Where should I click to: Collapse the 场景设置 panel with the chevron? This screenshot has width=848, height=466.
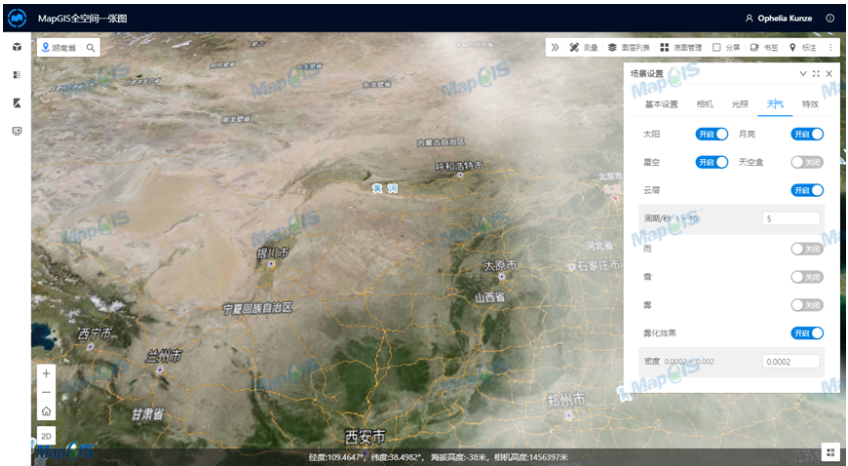pyautogui.click(x=803, y=74)
